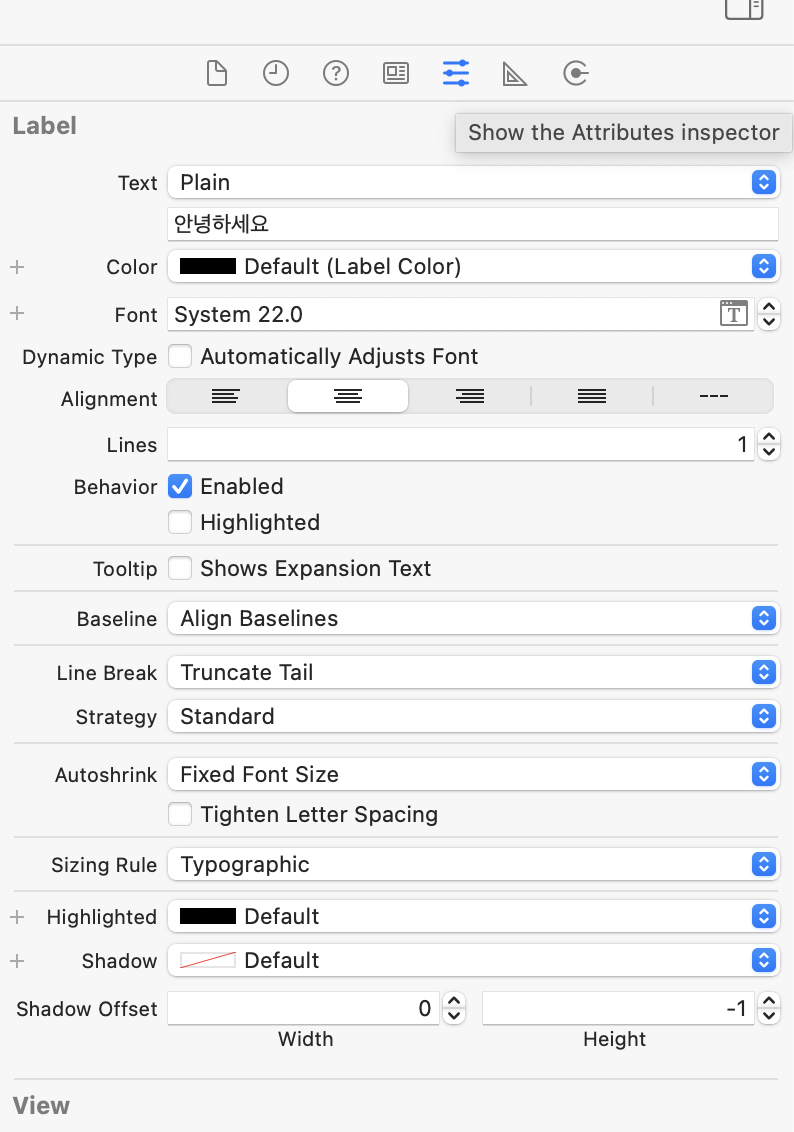Open the Color dropdown Default Label Color
Screen dimensions: 794x1132
point(474,266)
